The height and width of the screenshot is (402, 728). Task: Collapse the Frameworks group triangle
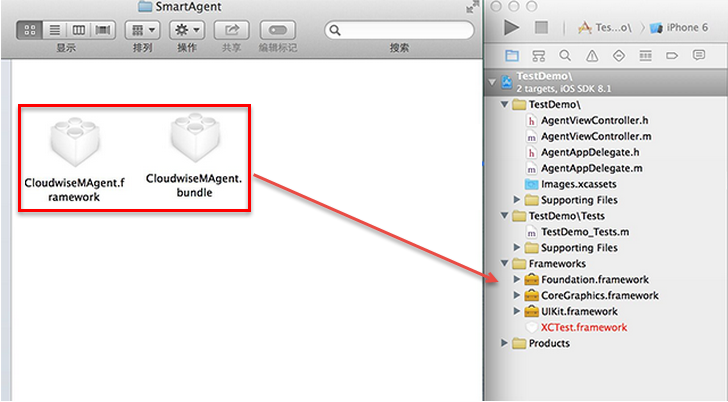pyautogui.click(x=505, y=263)
